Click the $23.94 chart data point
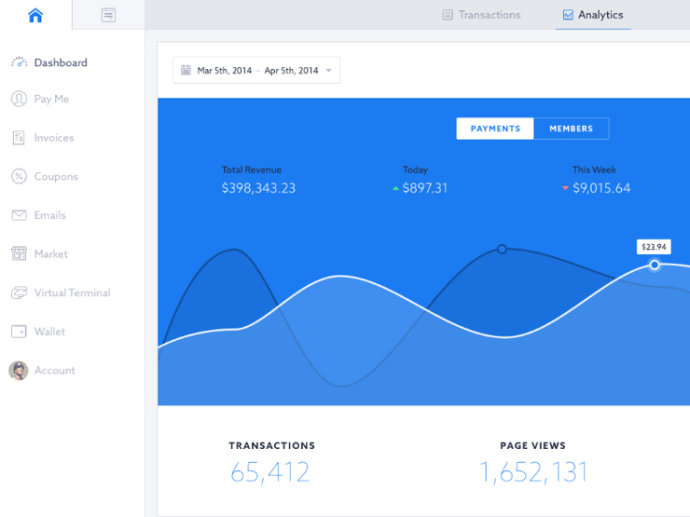The image size is (690, 517). pos(655,265)
